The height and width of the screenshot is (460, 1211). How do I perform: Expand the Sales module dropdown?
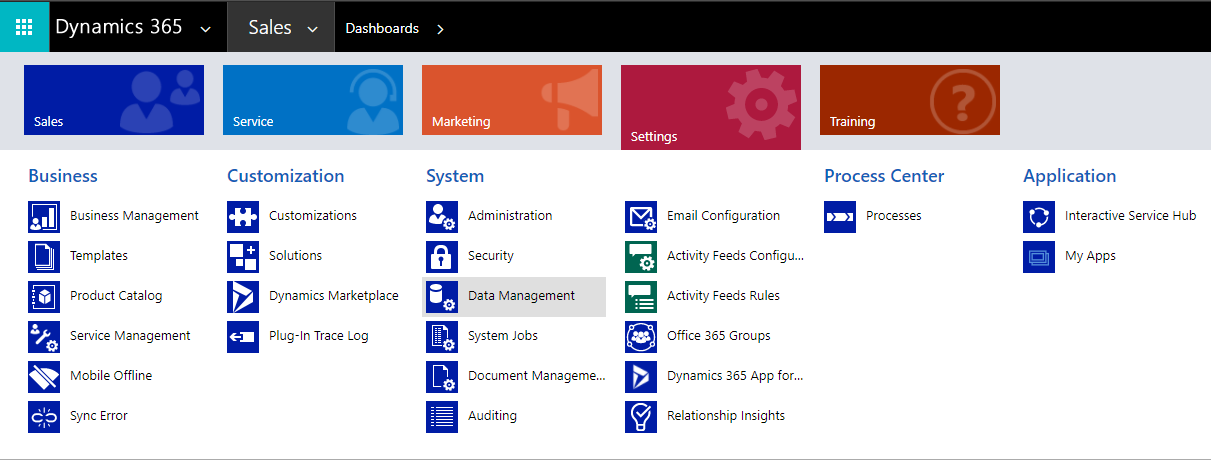(x=313, y=29)
